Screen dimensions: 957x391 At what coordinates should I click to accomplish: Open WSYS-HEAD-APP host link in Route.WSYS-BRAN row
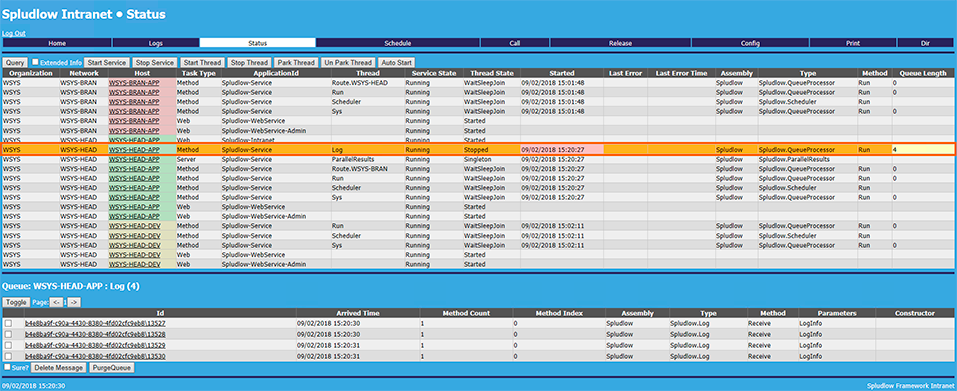(134, 169)
